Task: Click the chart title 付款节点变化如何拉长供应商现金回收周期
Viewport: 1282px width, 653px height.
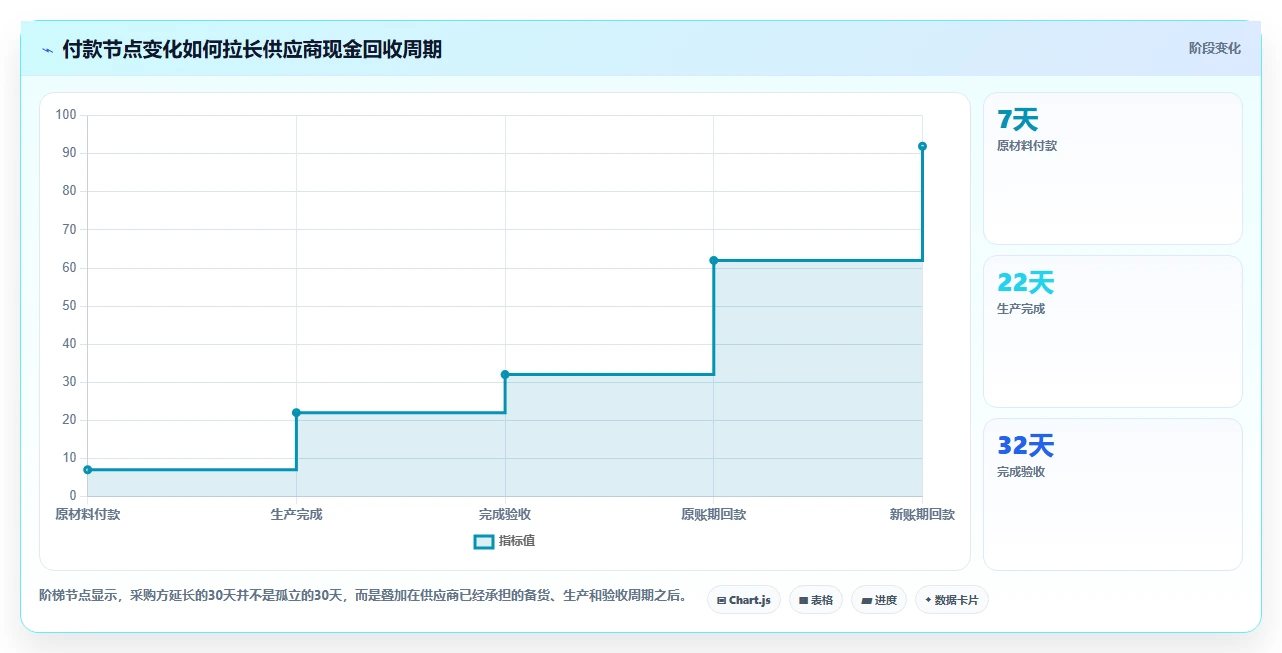Action: 252,49
